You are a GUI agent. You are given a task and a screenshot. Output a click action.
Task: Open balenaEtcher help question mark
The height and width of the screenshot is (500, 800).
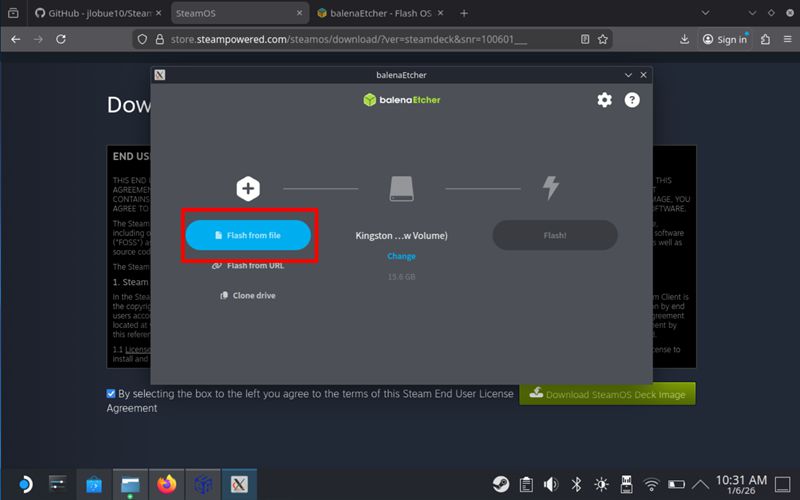pyautogui.click(x=632, y=100)
